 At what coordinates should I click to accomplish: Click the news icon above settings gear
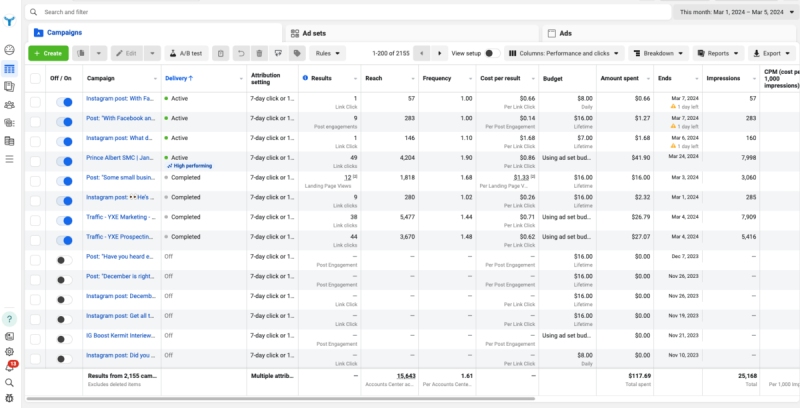pos(9,336)
